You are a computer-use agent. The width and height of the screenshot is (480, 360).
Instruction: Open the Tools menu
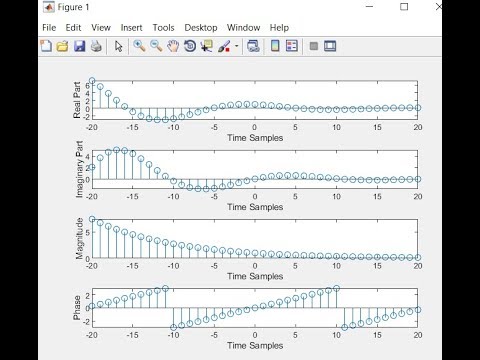pos(163,28)
